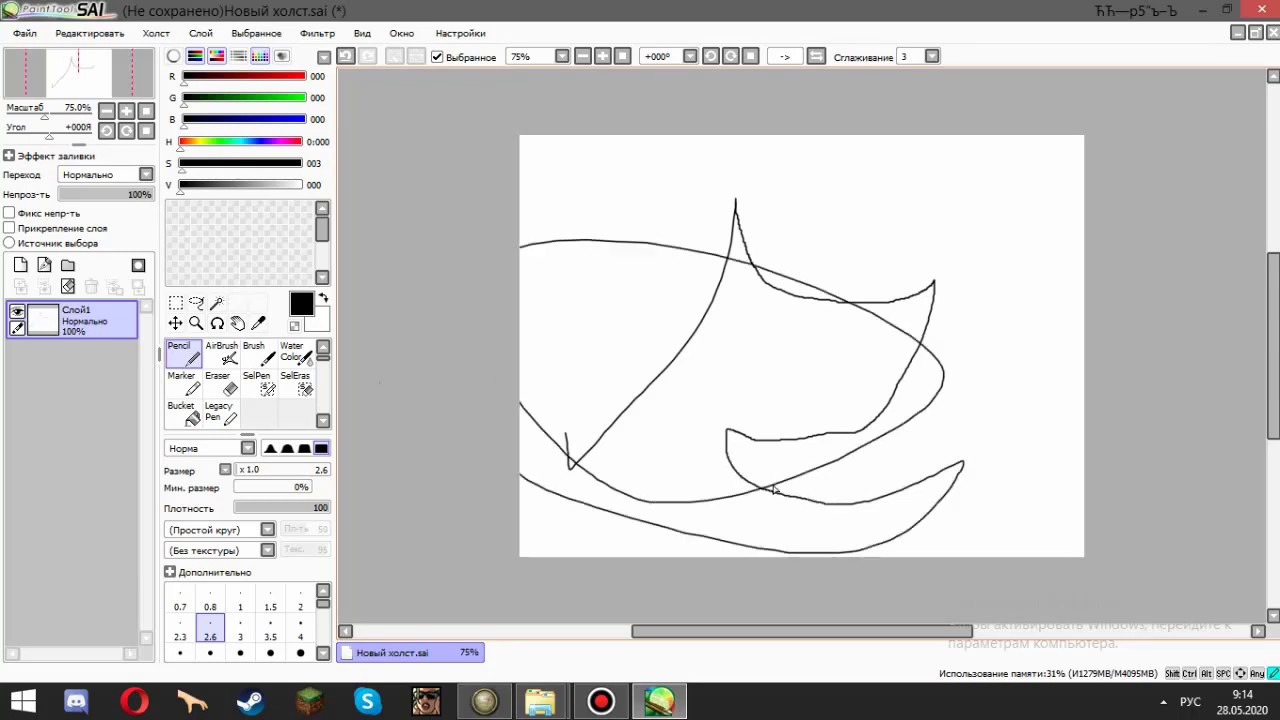Click the black foreground color swatch
This screenshot has height=720, width=1280.
pyautogui.click(x=301, y=304)
